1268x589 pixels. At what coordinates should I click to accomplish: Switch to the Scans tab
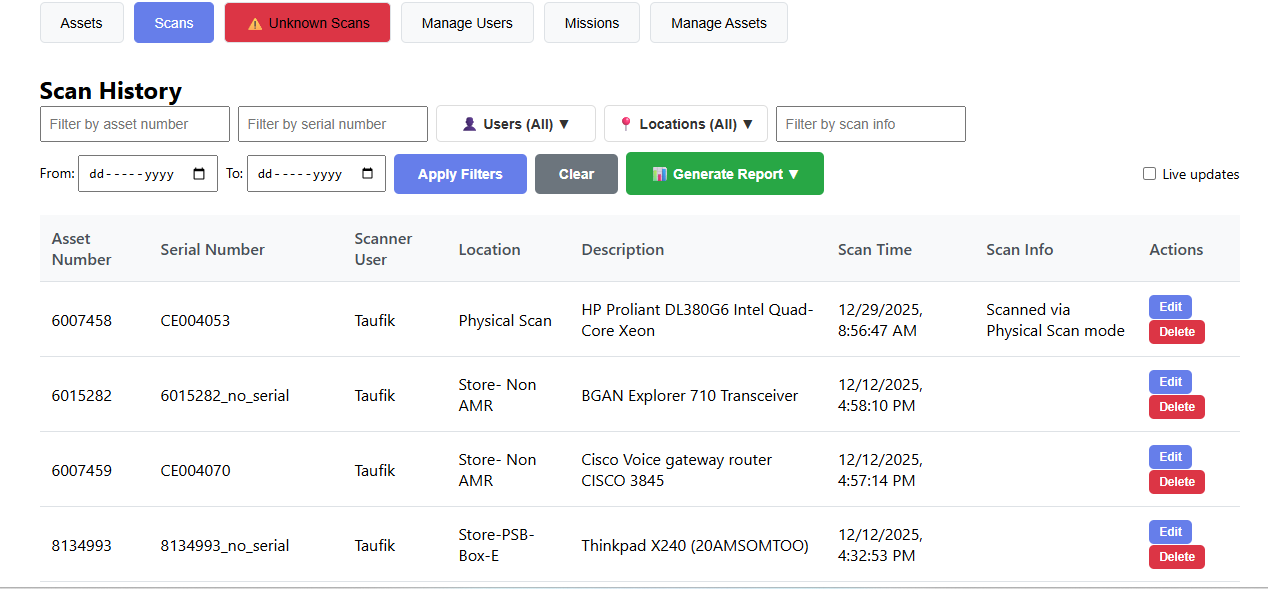coord(174,23)
